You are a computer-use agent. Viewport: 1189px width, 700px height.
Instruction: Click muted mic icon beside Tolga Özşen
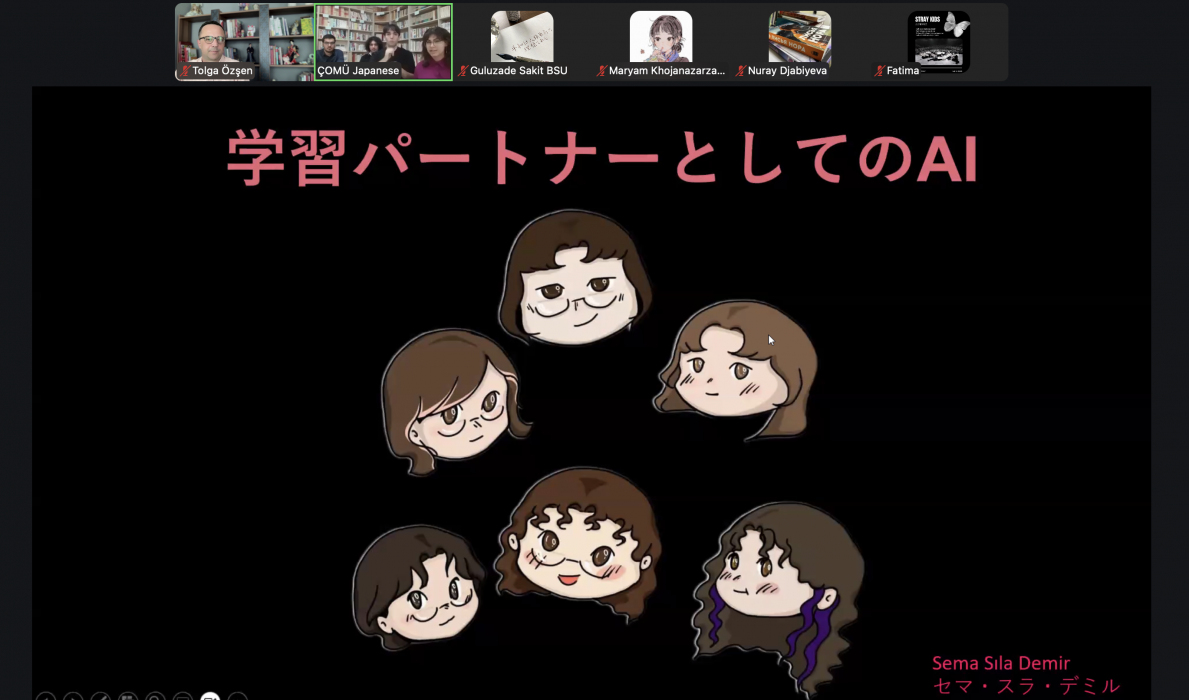(185, 71)
